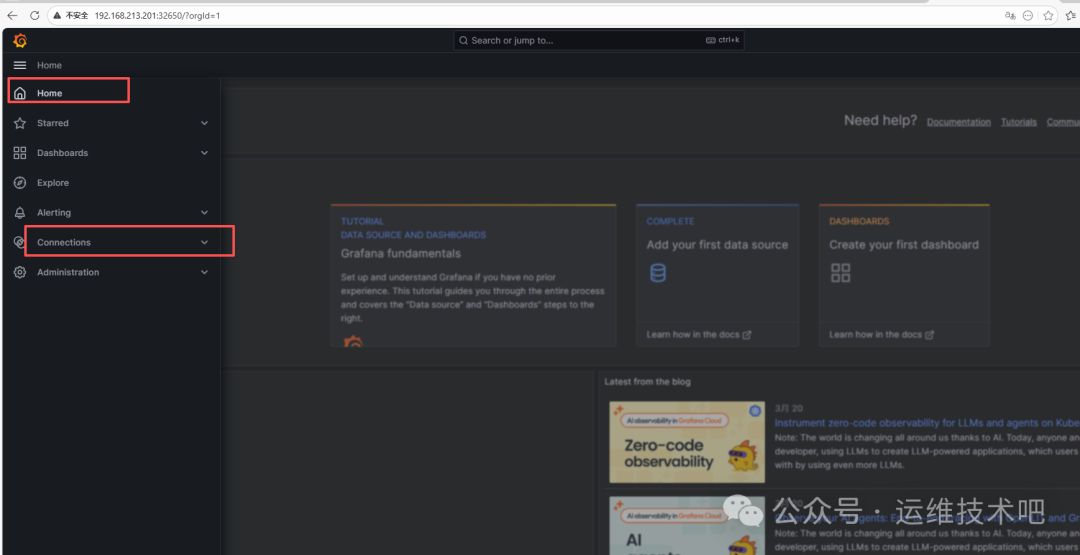Click Add your first data source card
1080x555 pixels.
coord(718,275)
